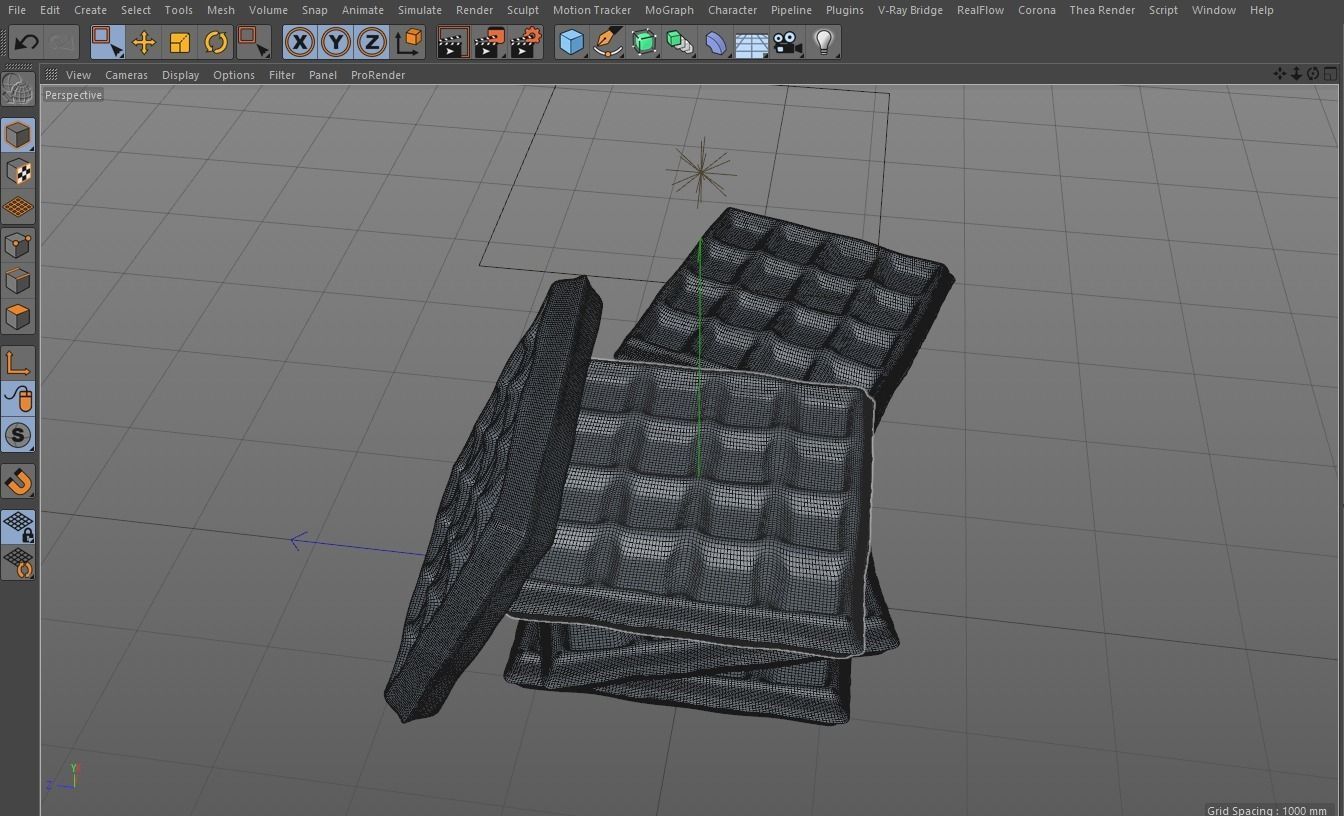The width and height of the screenshot is (1344, 816).
Task: Click the viewport rotate-camera navigation icon
Action: (1312, 74)
